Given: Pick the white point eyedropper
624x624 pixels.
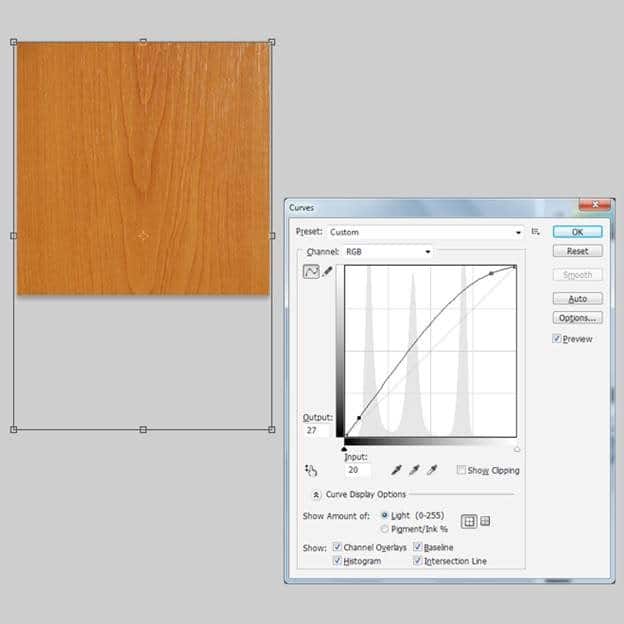Looking at the screenshot, I should [x=432, y=470].
